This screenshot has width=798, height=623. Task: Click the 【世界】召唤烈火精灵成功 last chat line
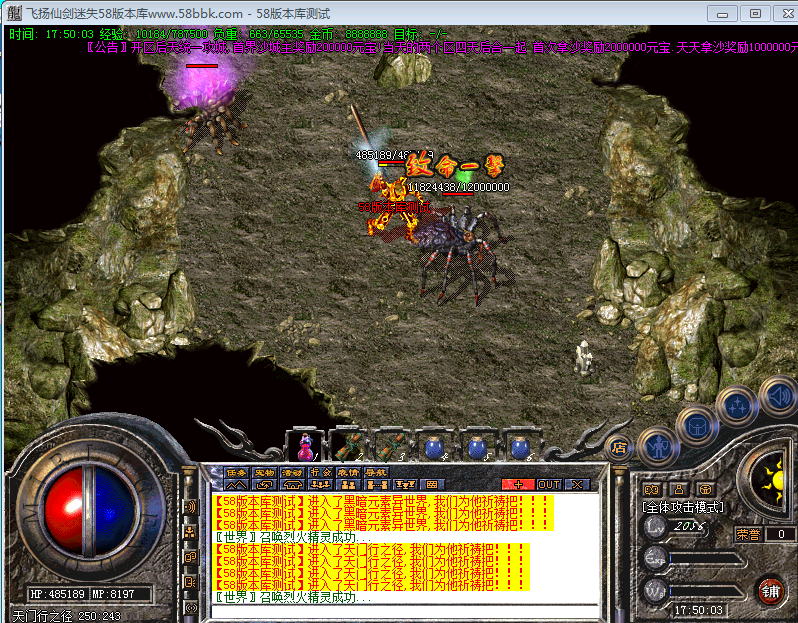pos(293,597)
